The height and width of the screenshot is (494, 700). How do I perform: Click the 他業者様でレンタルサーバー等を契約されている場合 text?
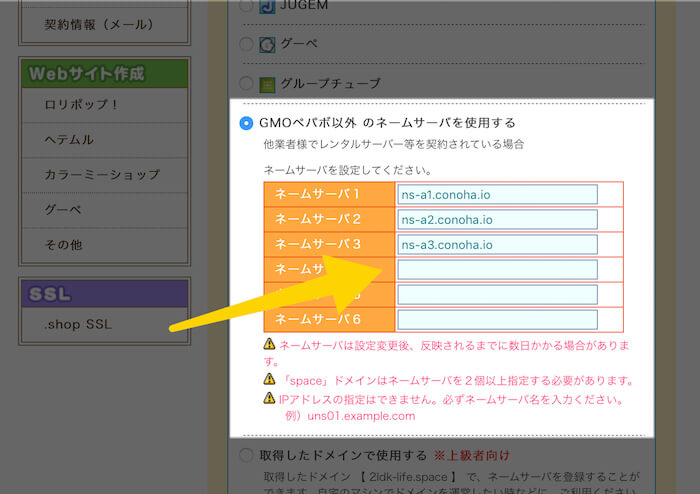pos(393,144)
